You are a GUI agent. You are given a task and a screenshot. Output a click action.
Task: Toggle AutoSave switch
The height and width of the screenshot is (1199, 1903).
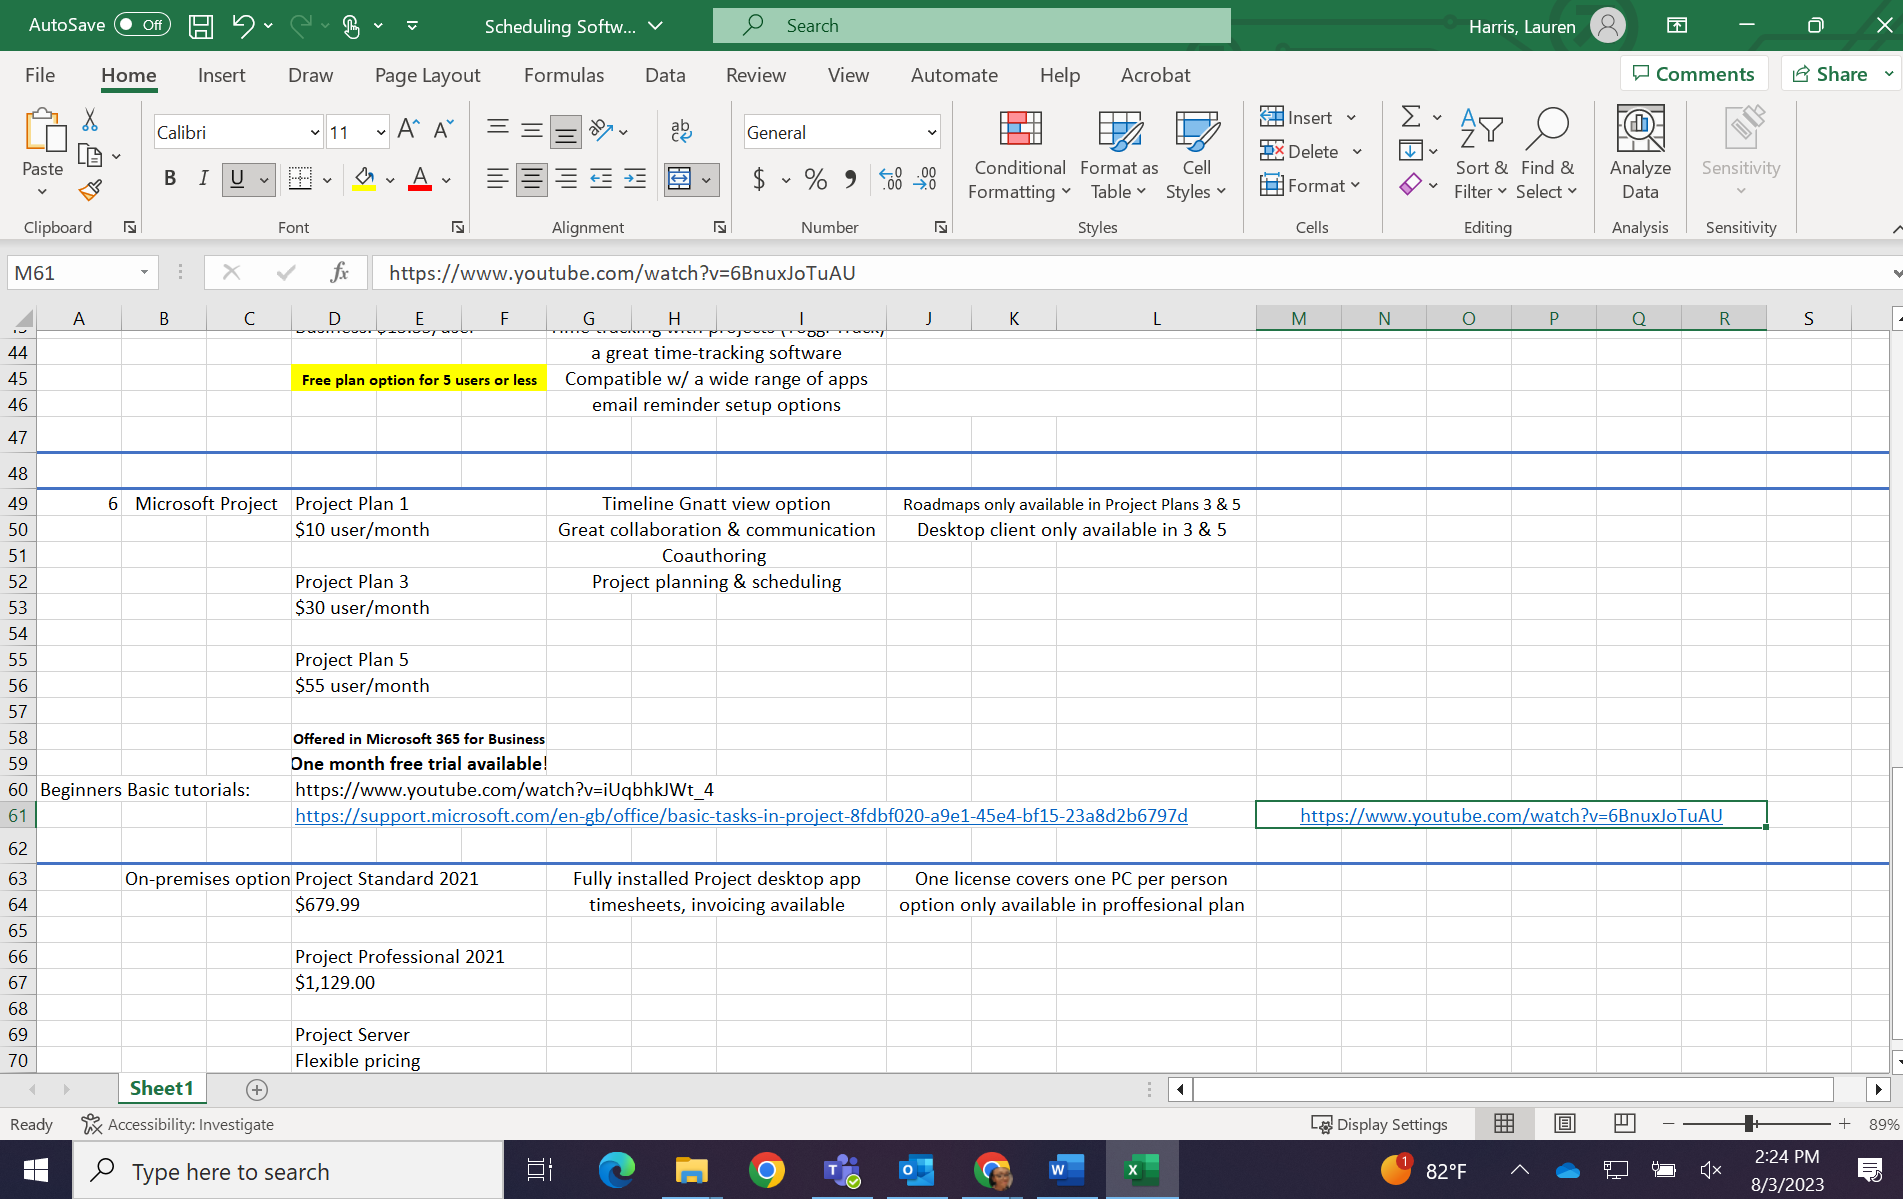(x=142, y=25)
